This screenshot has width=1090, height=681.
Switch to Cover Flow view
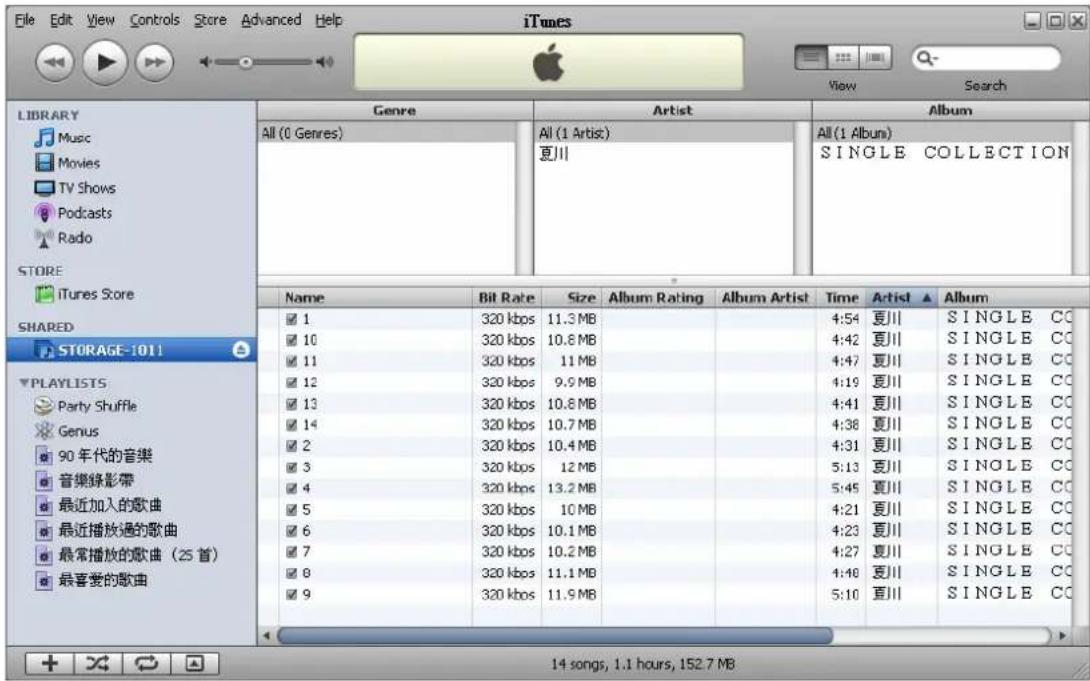click(x=875, y=58)
